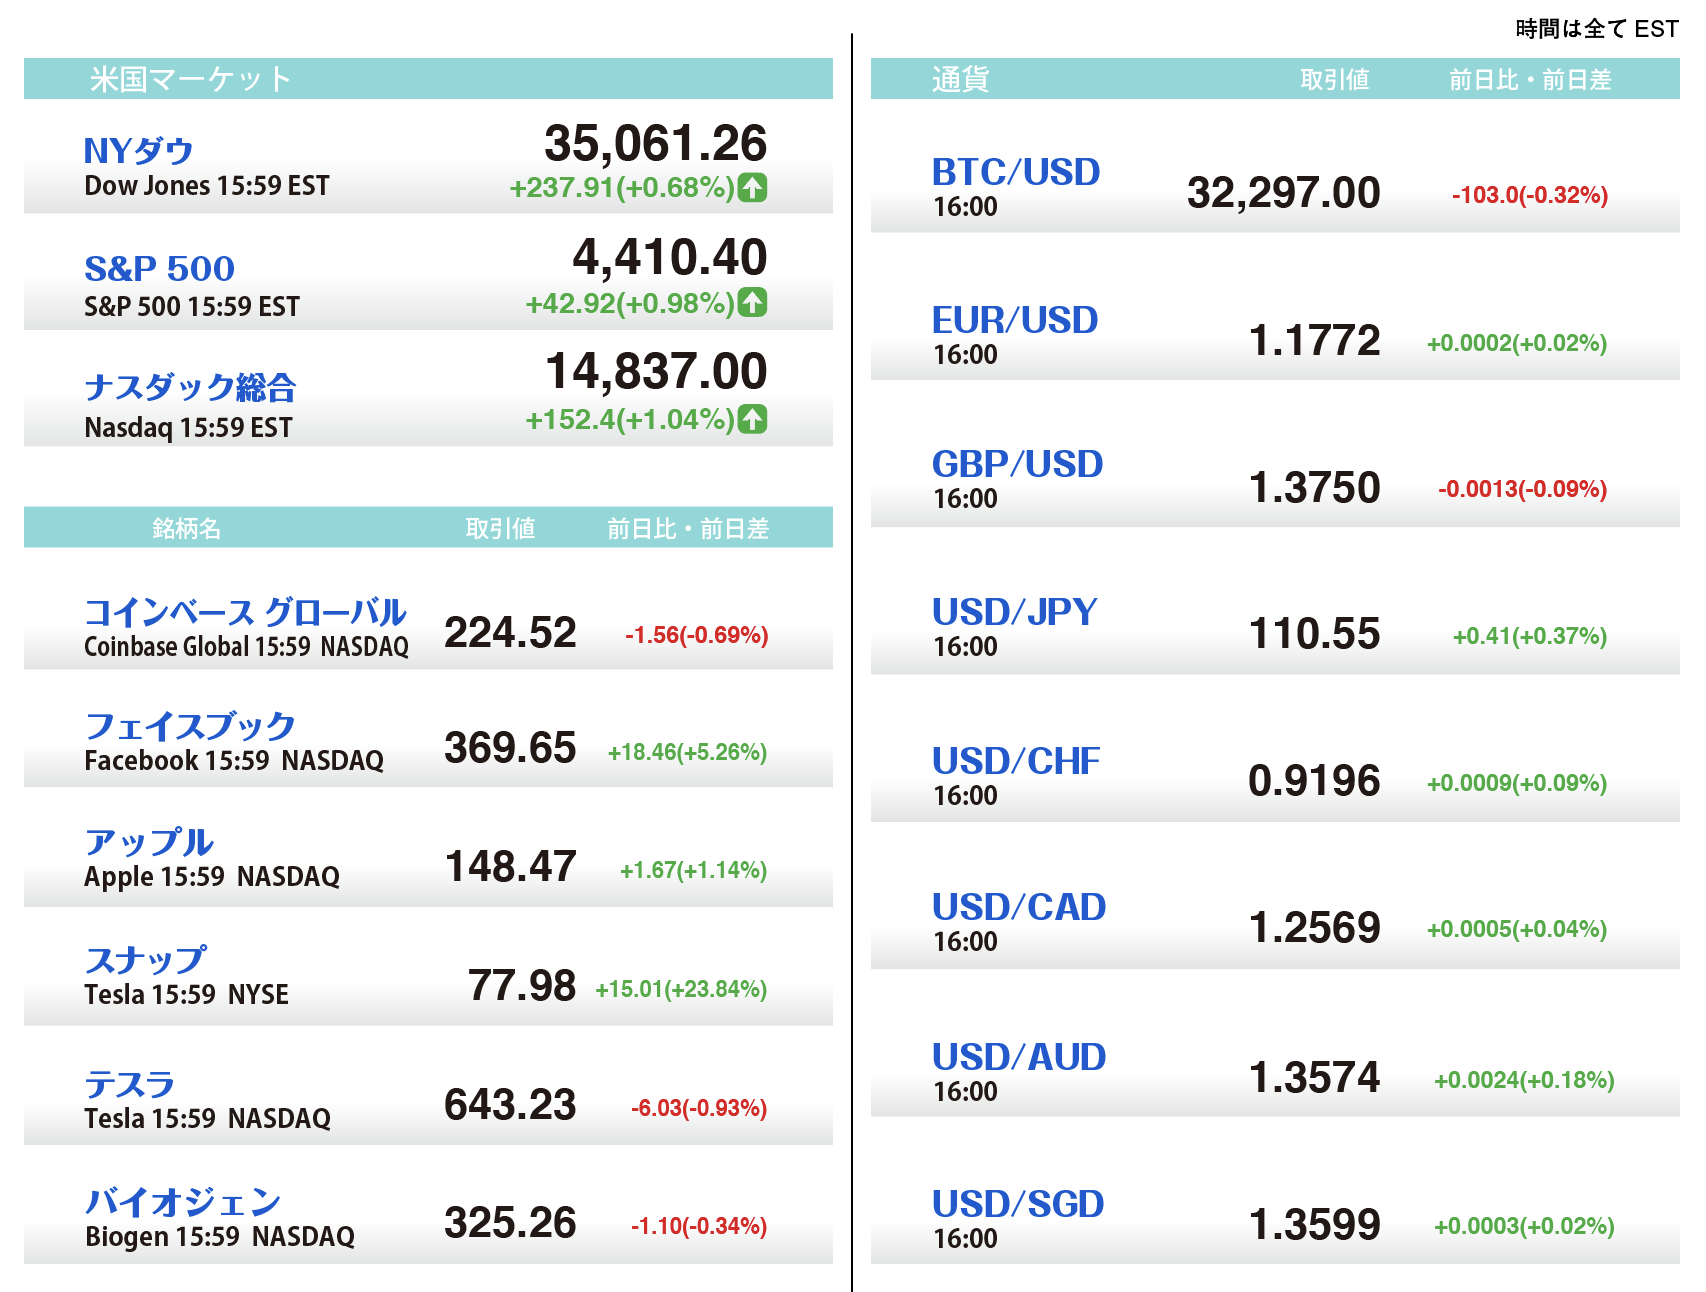Screen dimensions: 1706x1292
Task: Select the バイオジェン stock name
Action: (x=183, y=1202)
